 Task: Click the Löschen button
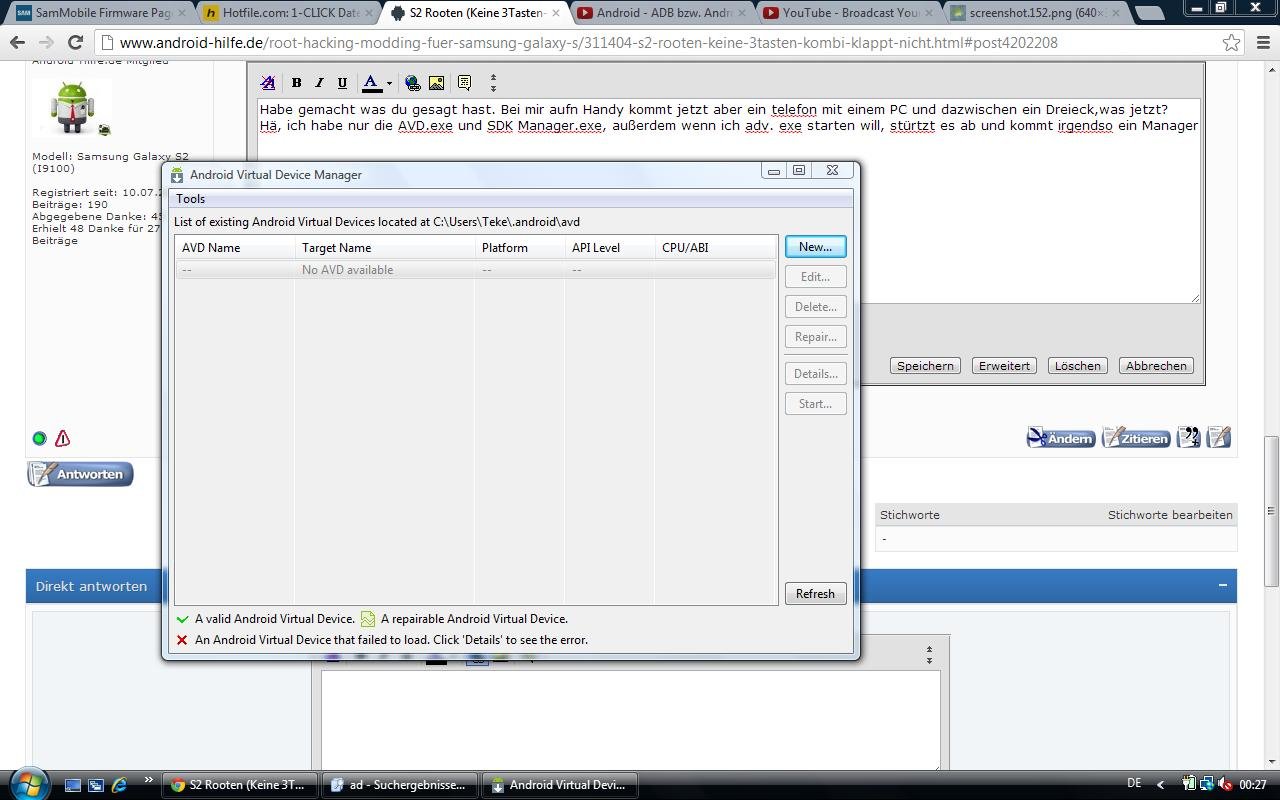(x=1077, y=366)
